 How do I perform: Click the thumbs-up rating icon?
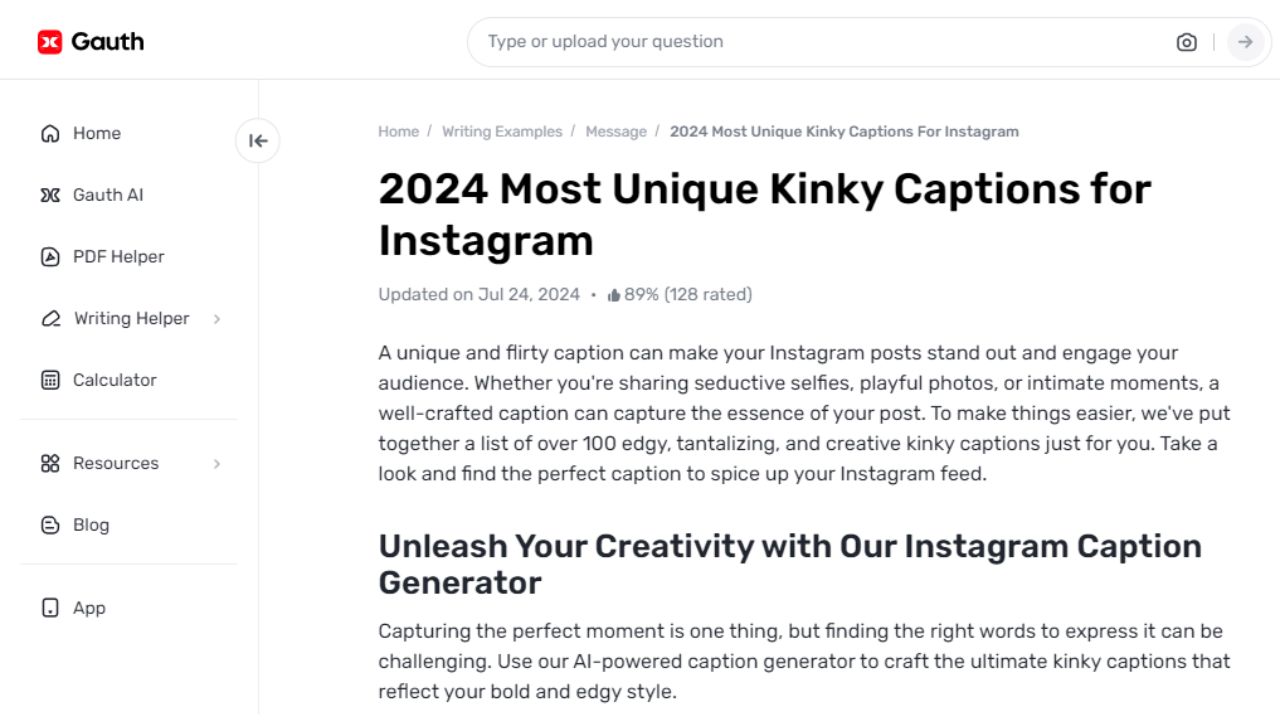pos(611,294)
